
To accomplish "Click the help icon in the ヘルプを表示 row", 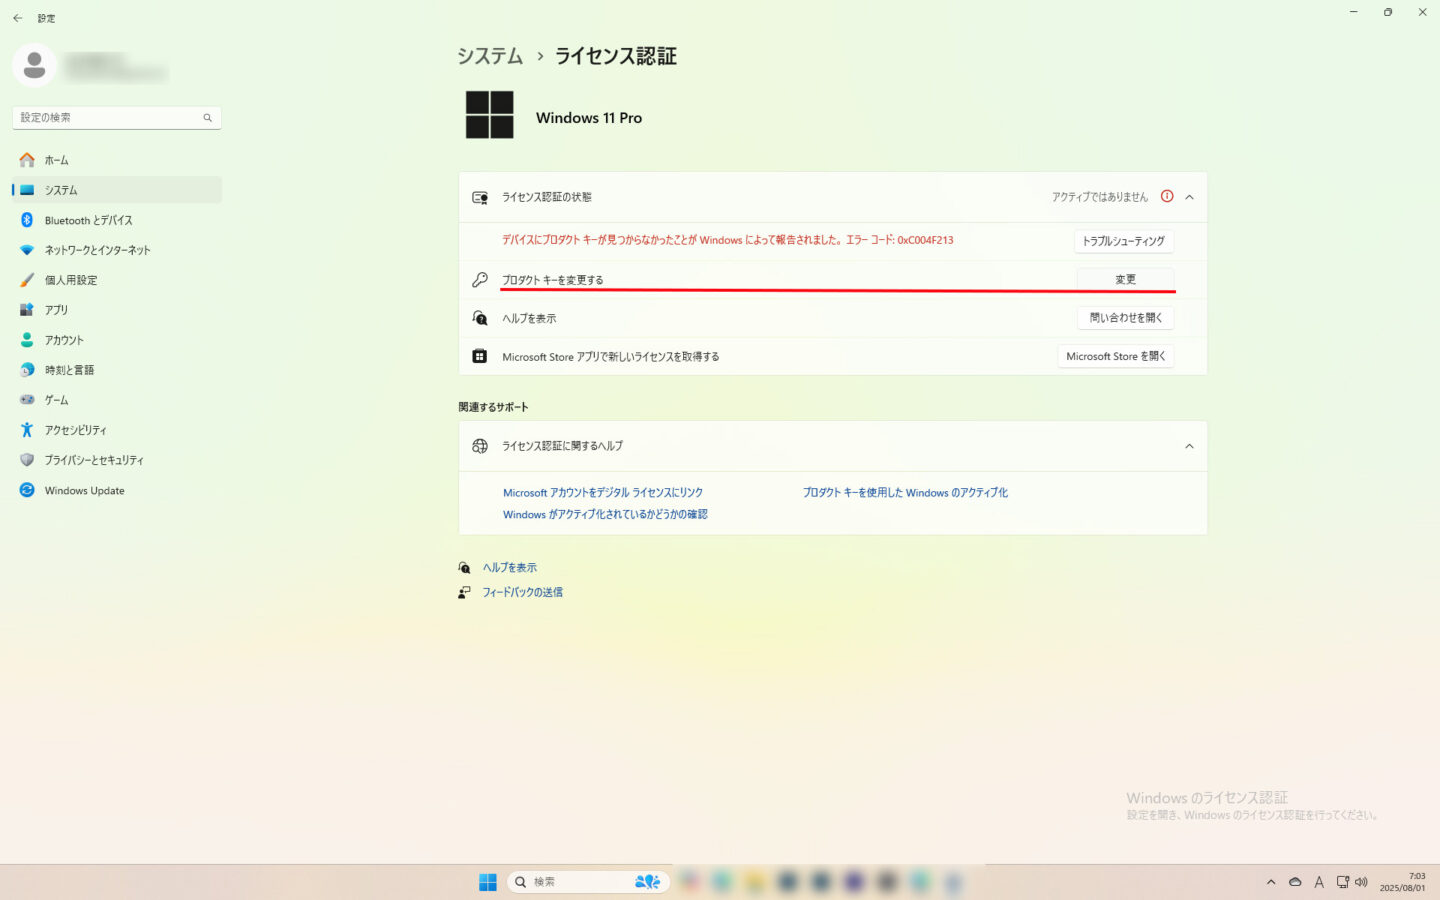I will pos(480,318).
